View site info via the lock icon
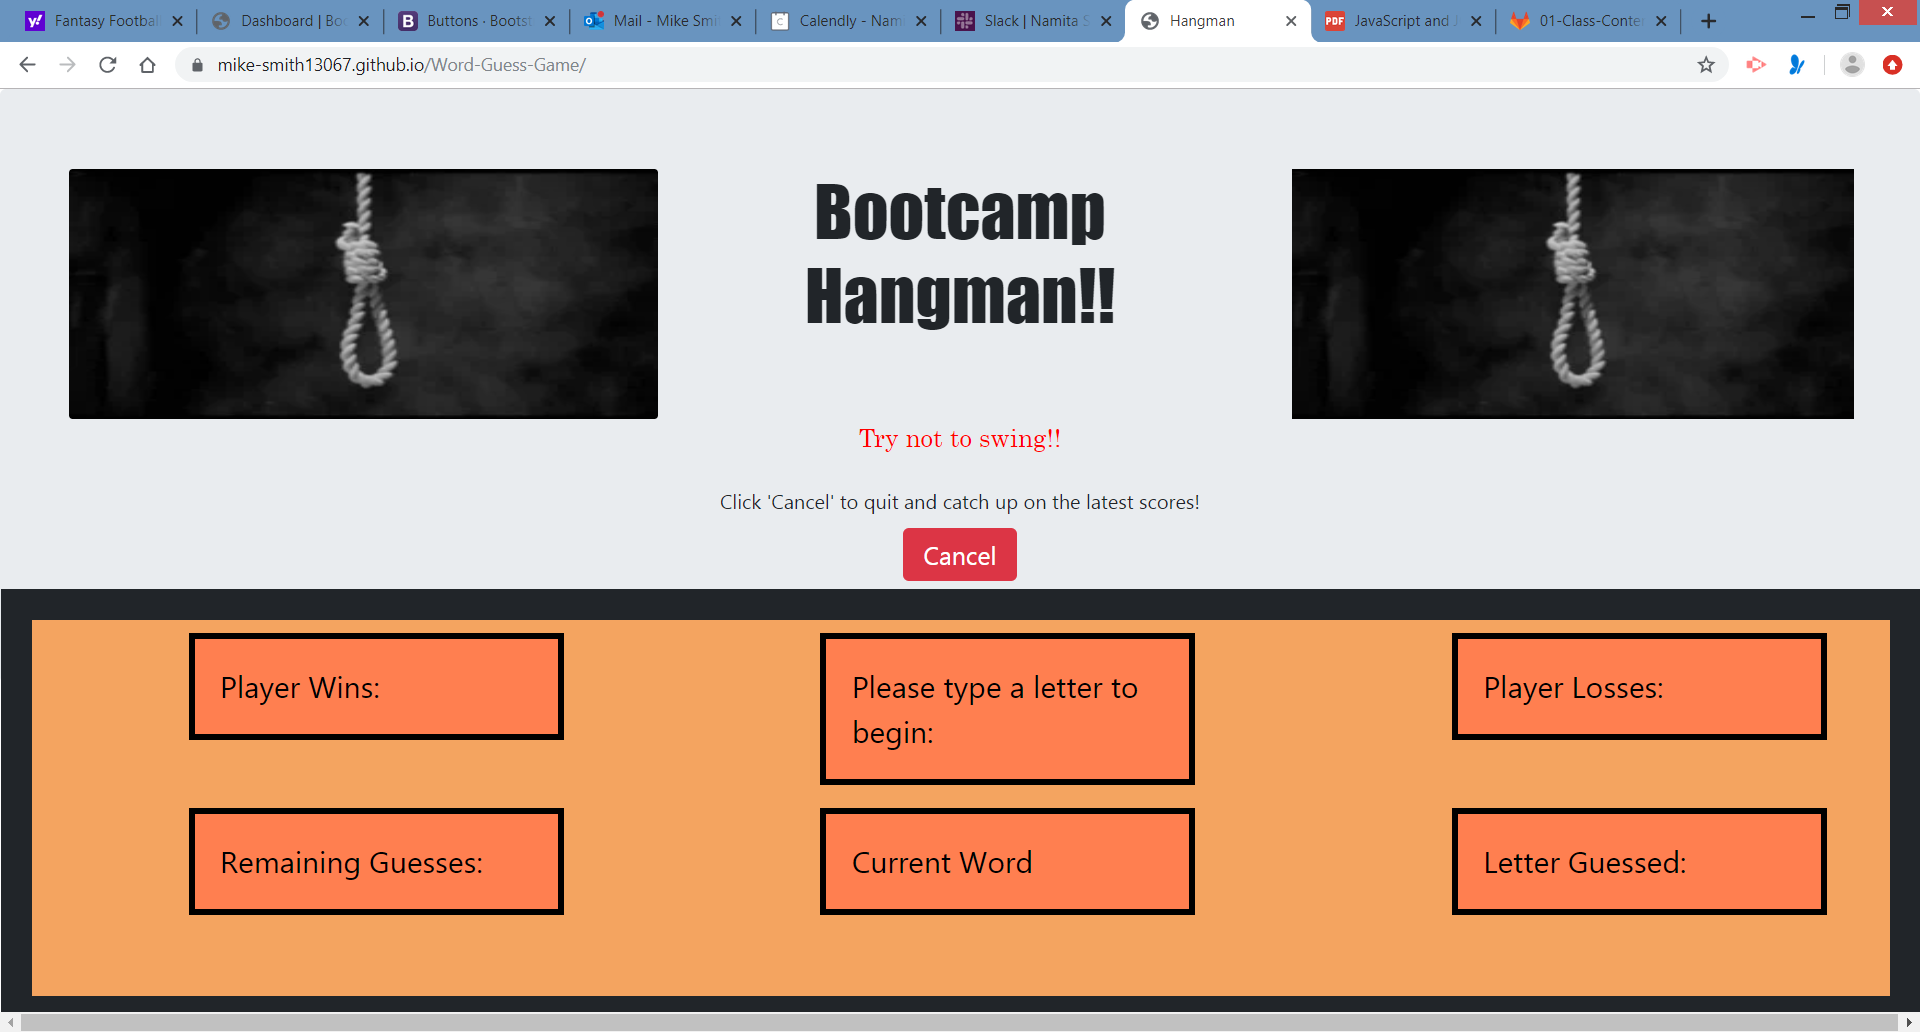This screenshot has height=1032, width=1920. 197,65
